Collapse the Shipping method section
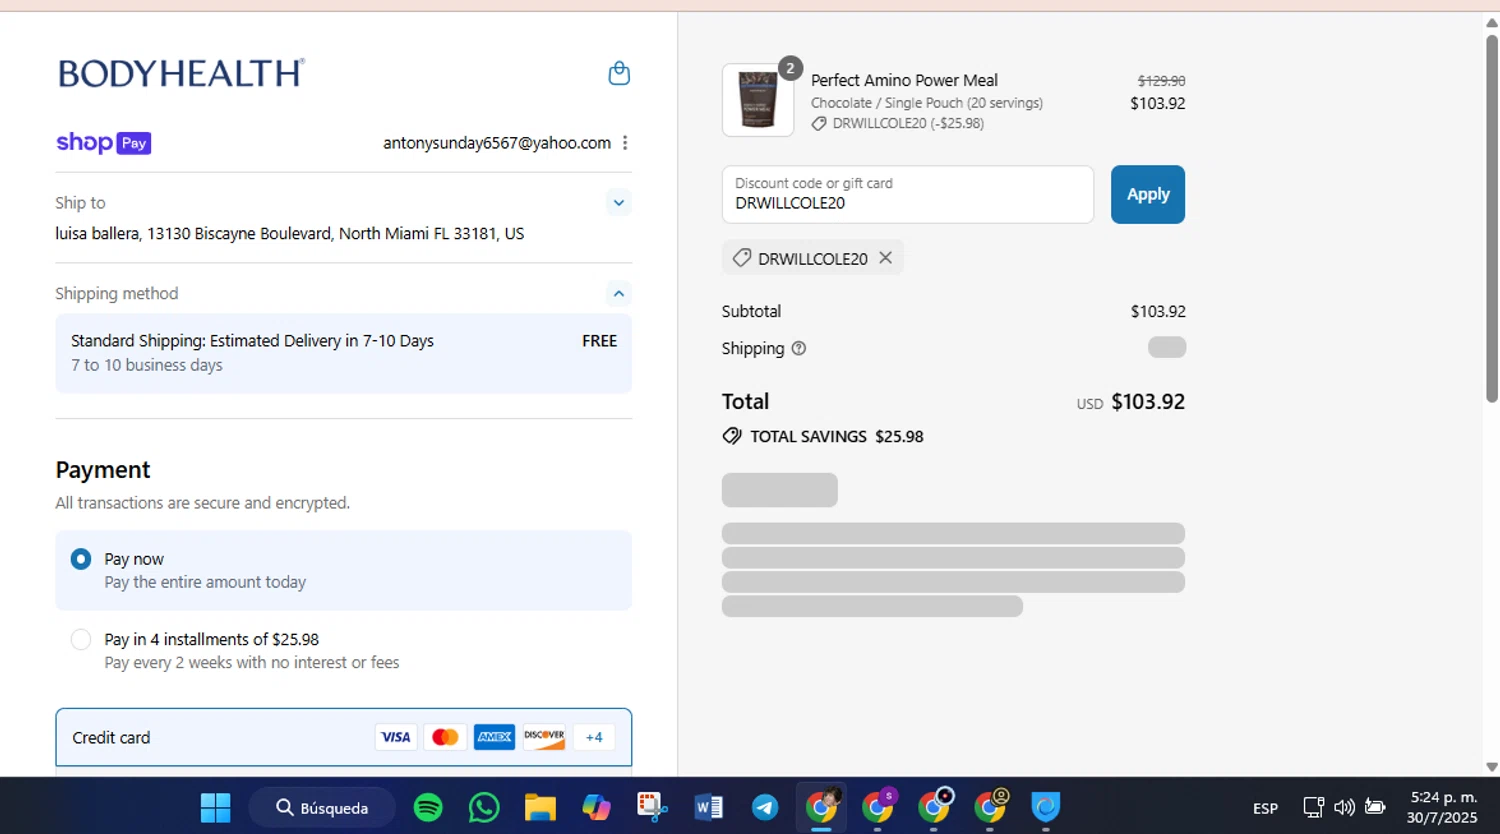 tap(619, 294)
